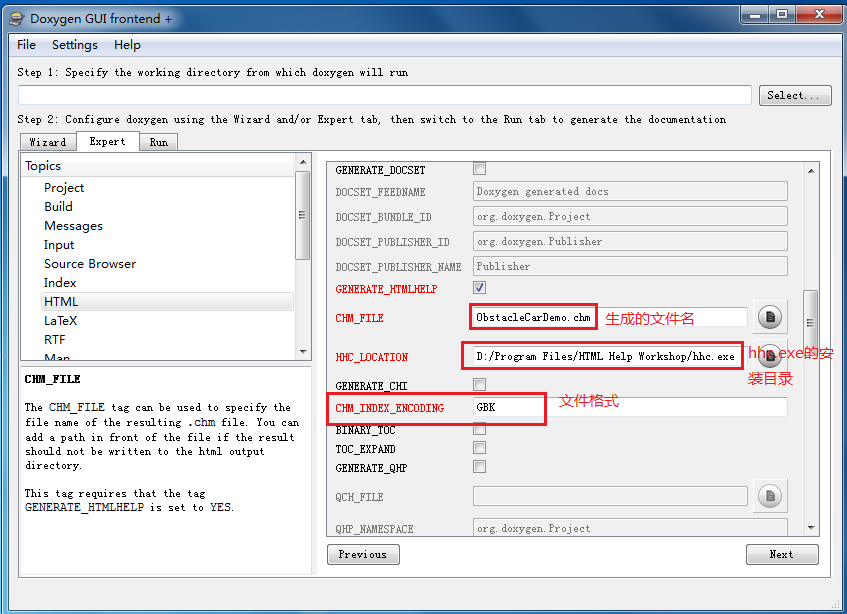The width and height of the screenshot is (847, 614).
Task: Click the empty QCH_FILE field
Action: coord(610,496)
